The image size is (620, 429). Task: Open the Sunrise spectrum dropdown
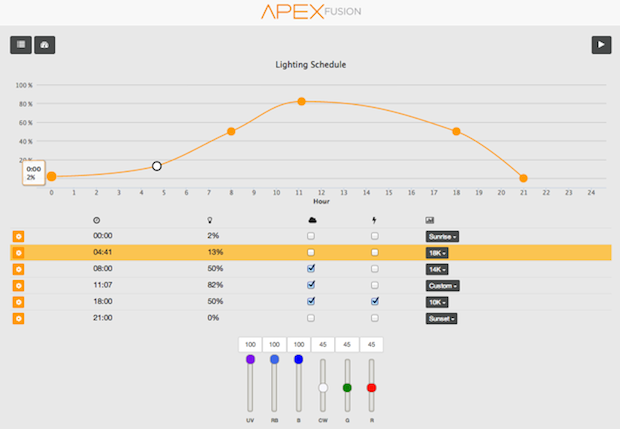click(x=442, y=237)
